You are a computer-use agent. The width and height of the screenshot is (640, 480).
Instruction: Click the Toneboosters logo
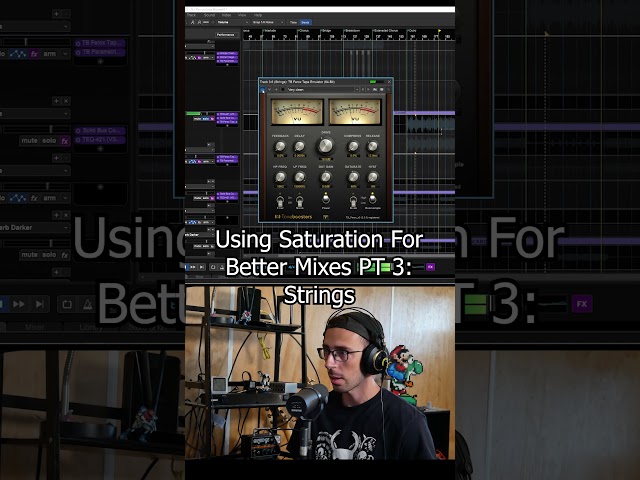click(x=293, y=217)
